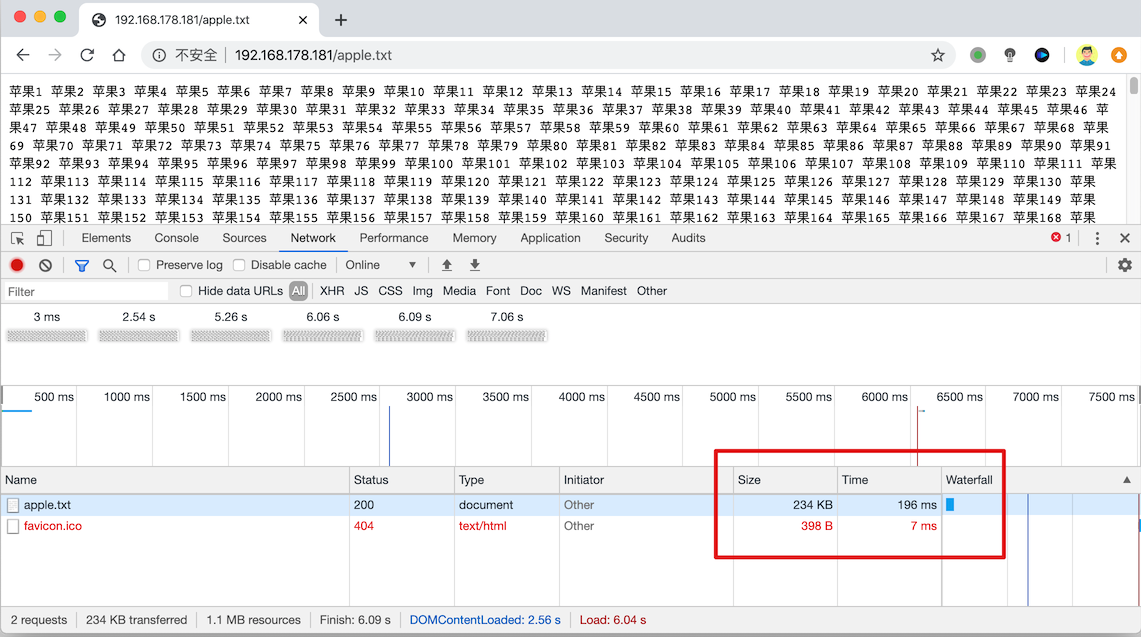
Task: Export the HAR file
Action: tap(474, 265)
